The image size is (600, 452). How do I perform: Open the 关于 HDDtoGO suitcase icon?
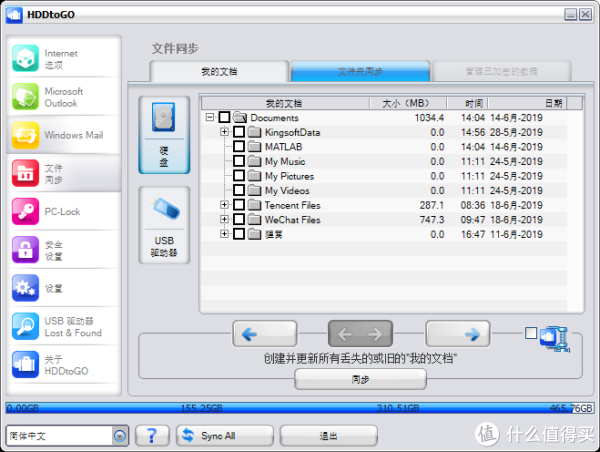tap(25, 364)
